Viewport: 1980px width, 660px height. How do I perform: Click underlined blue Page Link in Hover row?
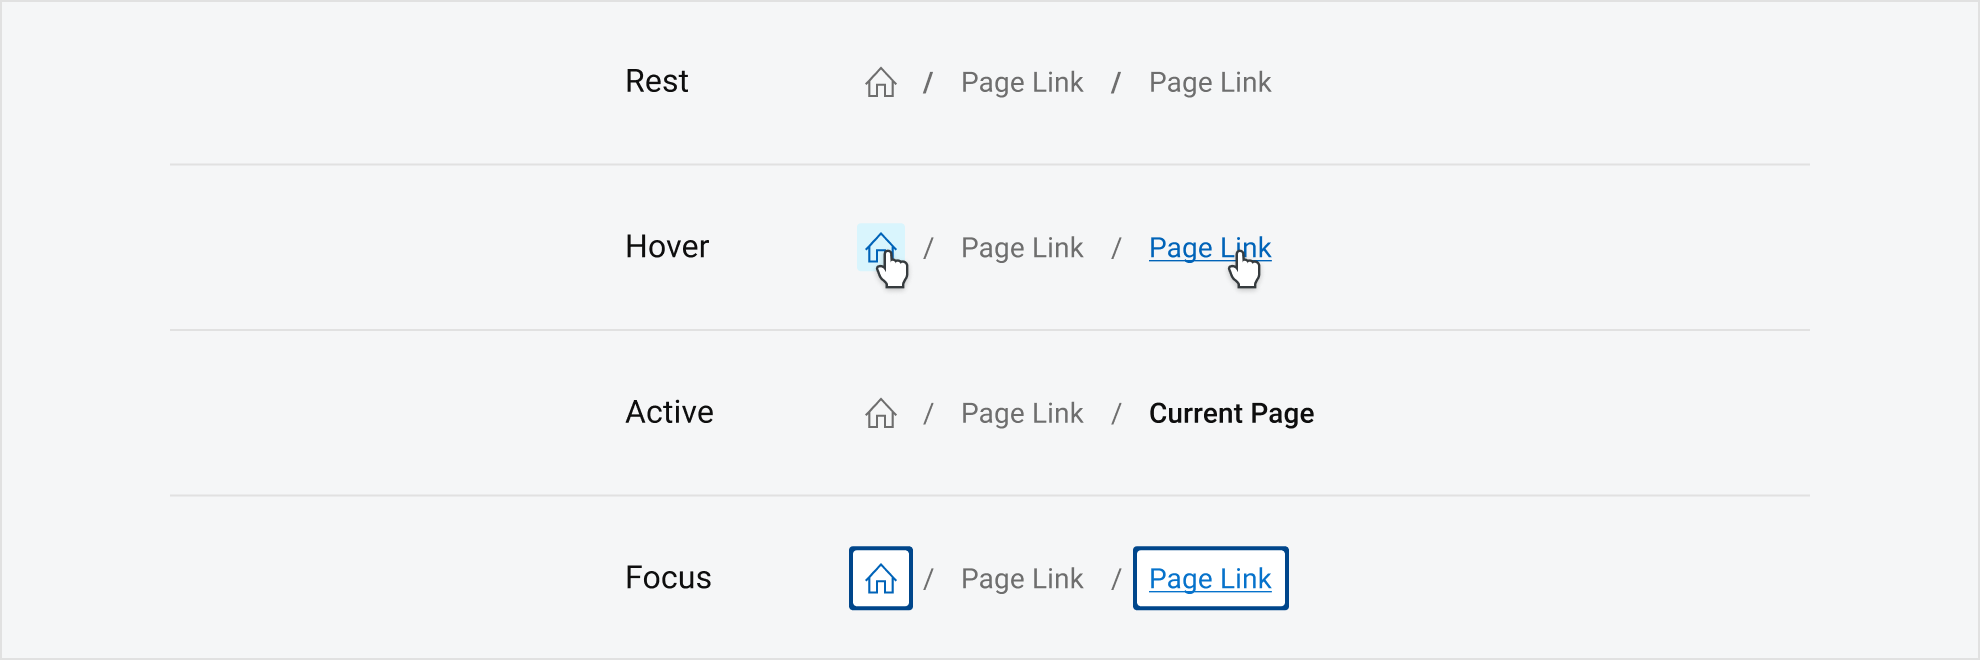(x=1210, y=247)
